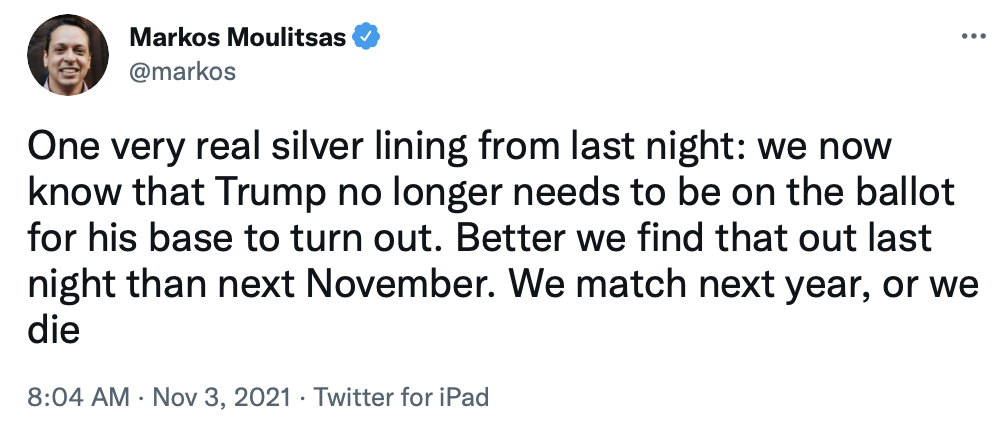Click the display name Markos Moulitsas
The image size is (1002, 424).
coord(238,38)
